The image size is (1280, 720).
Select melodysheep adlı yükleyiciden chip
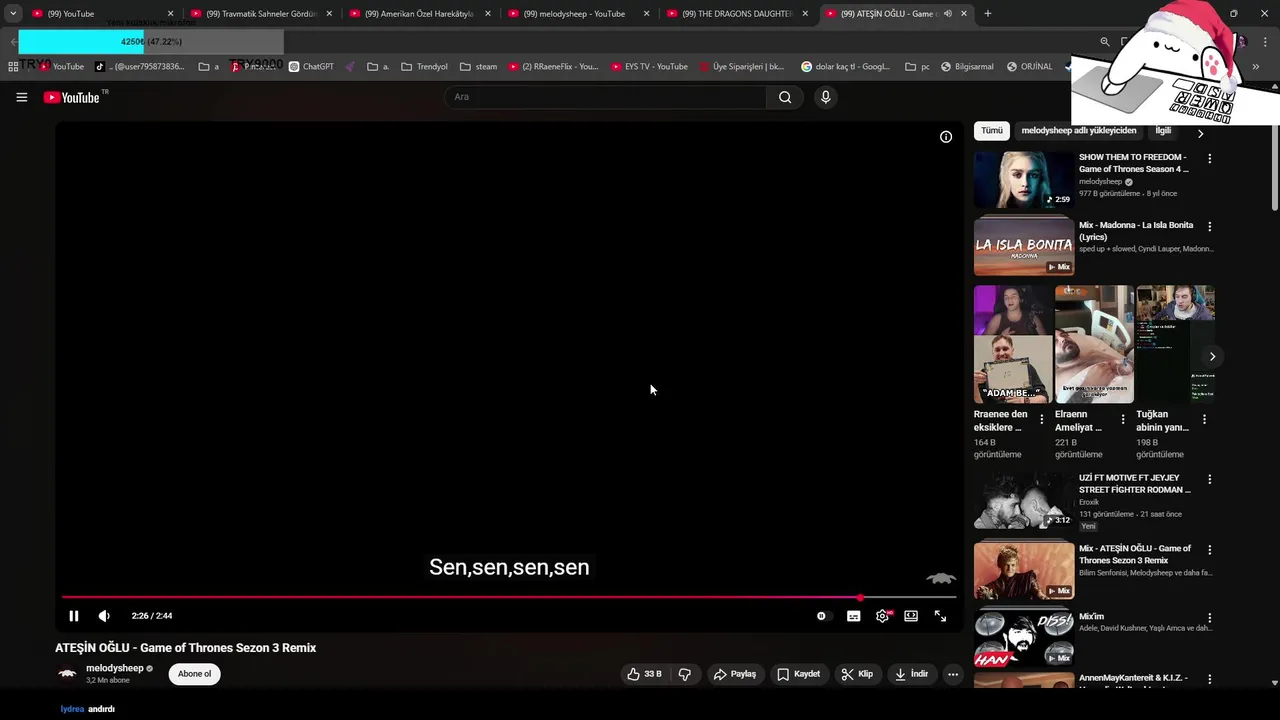1079,131
